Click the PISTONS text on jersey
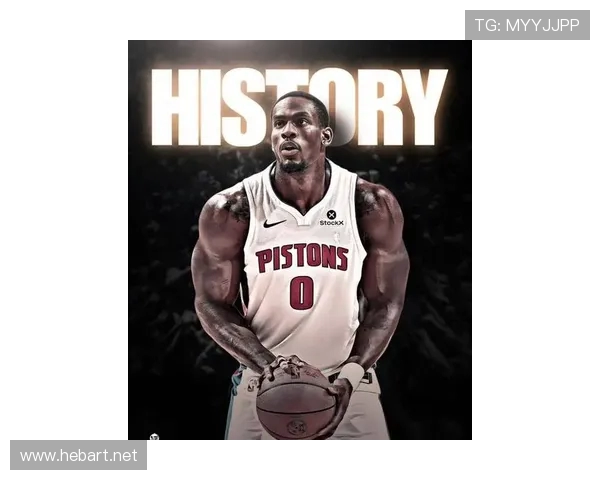 click(302, 259)
